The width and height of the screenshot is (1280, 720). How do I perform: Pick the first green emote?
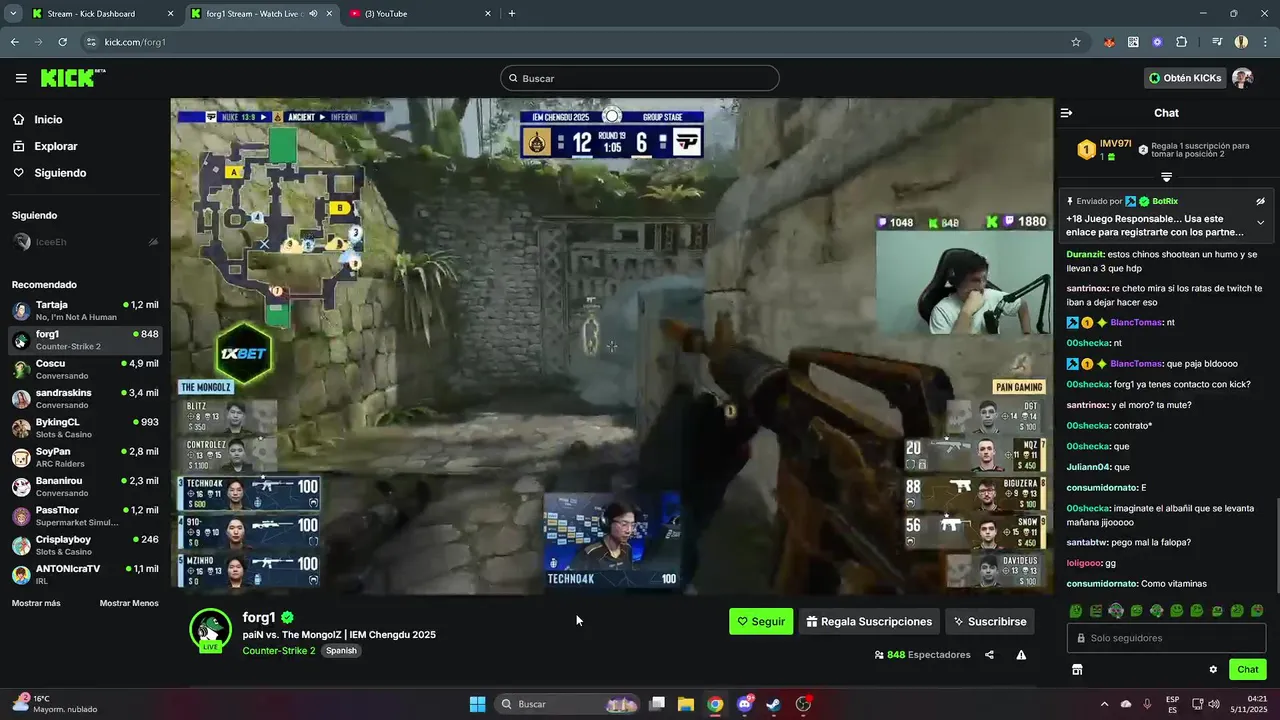1076,611
